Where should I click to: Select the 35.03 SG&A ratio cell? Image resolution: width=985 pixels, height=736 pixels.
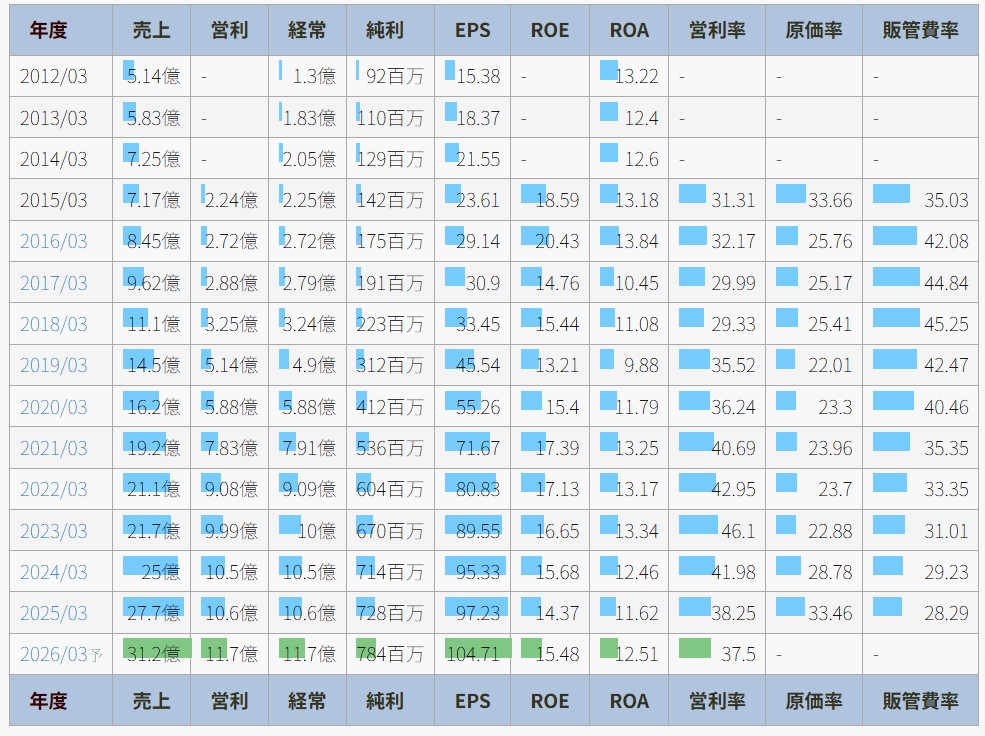pyautogui.click(x=920, y=200)
